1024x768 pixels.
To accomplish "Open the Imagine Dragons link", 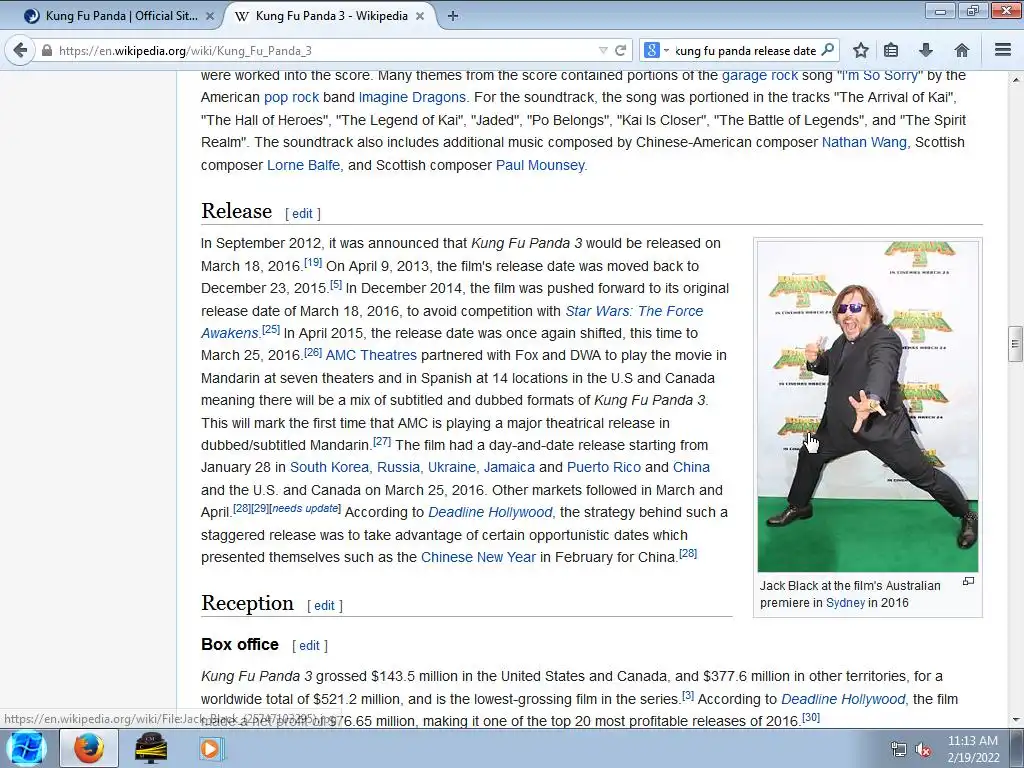I will tap(412, 97).
